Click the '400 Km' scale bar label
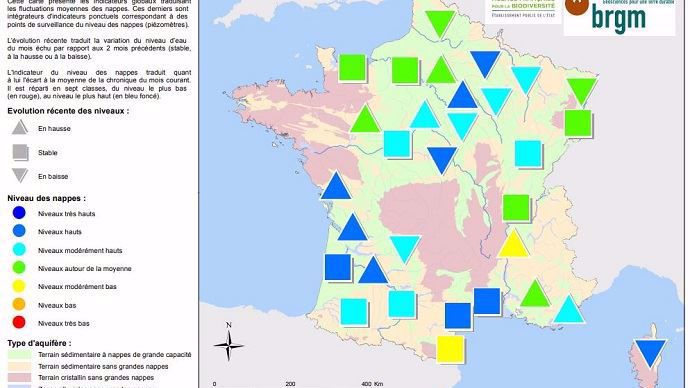The width and height of the screenshot is (690, 388). (x=371, y=384)
